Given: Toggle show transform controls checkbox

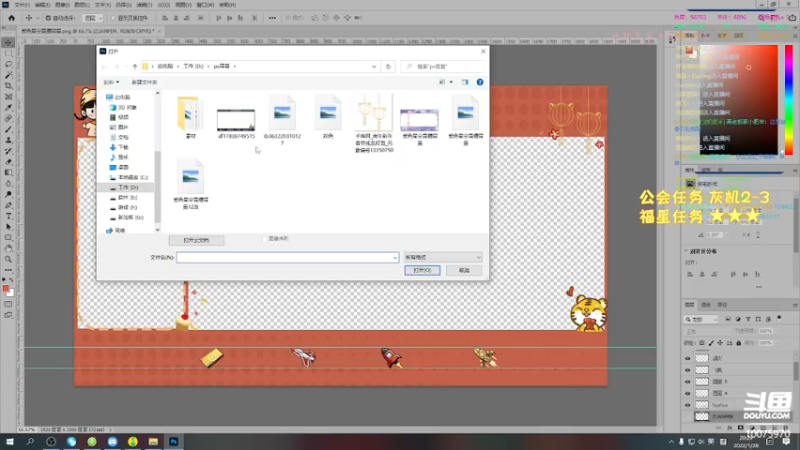Looking at the screenshot, I should 113,18.
